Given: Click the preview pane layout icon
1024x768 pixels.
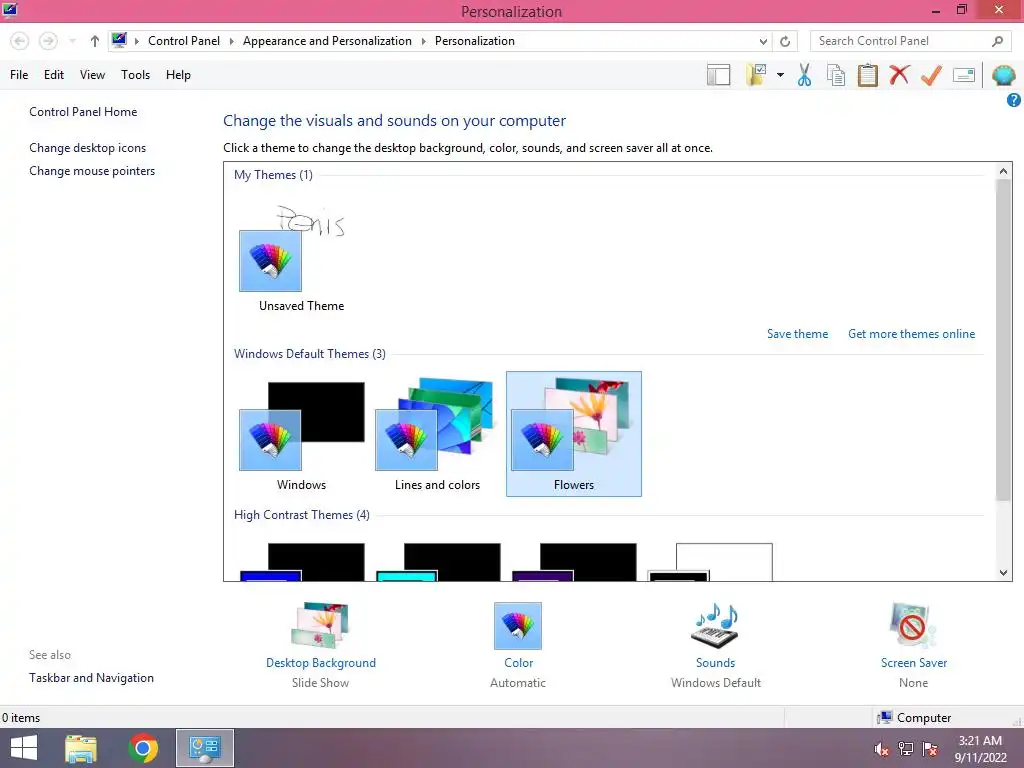Looking at the screenshot, I should (x=718, y=75).
